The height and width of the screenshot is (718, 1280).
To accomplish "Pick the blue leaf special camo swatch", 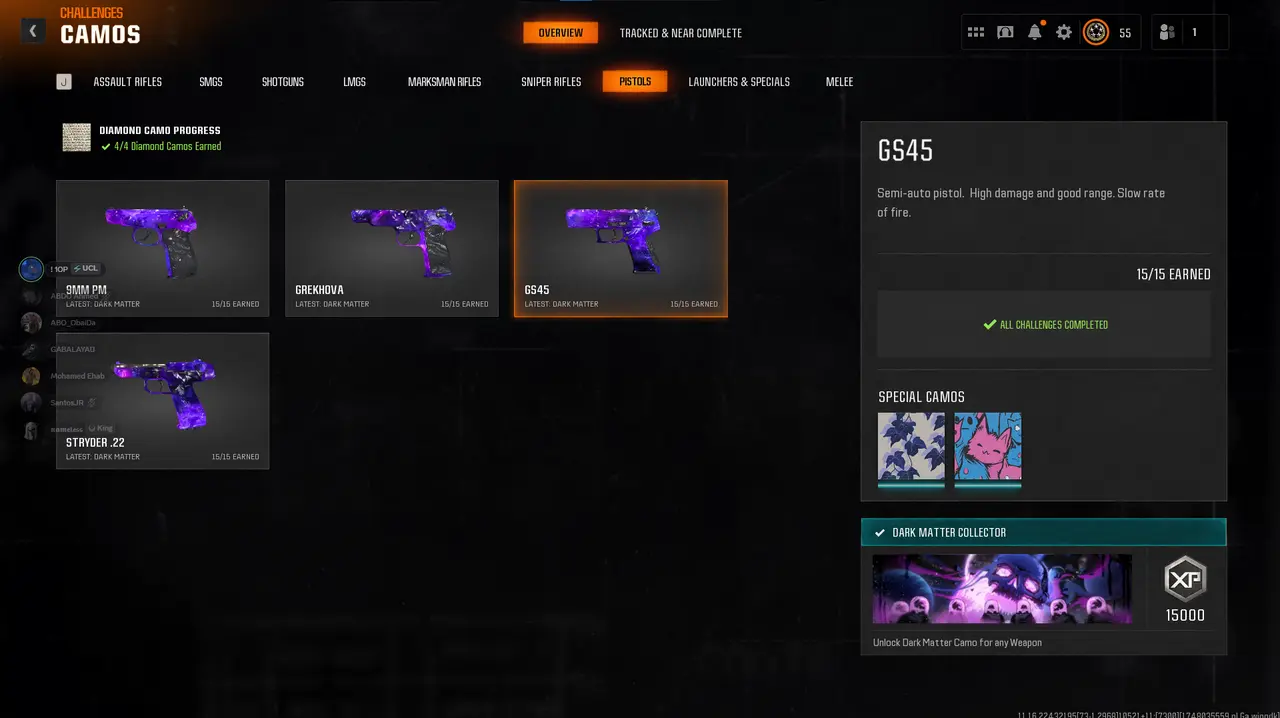I will pos(911,447).
